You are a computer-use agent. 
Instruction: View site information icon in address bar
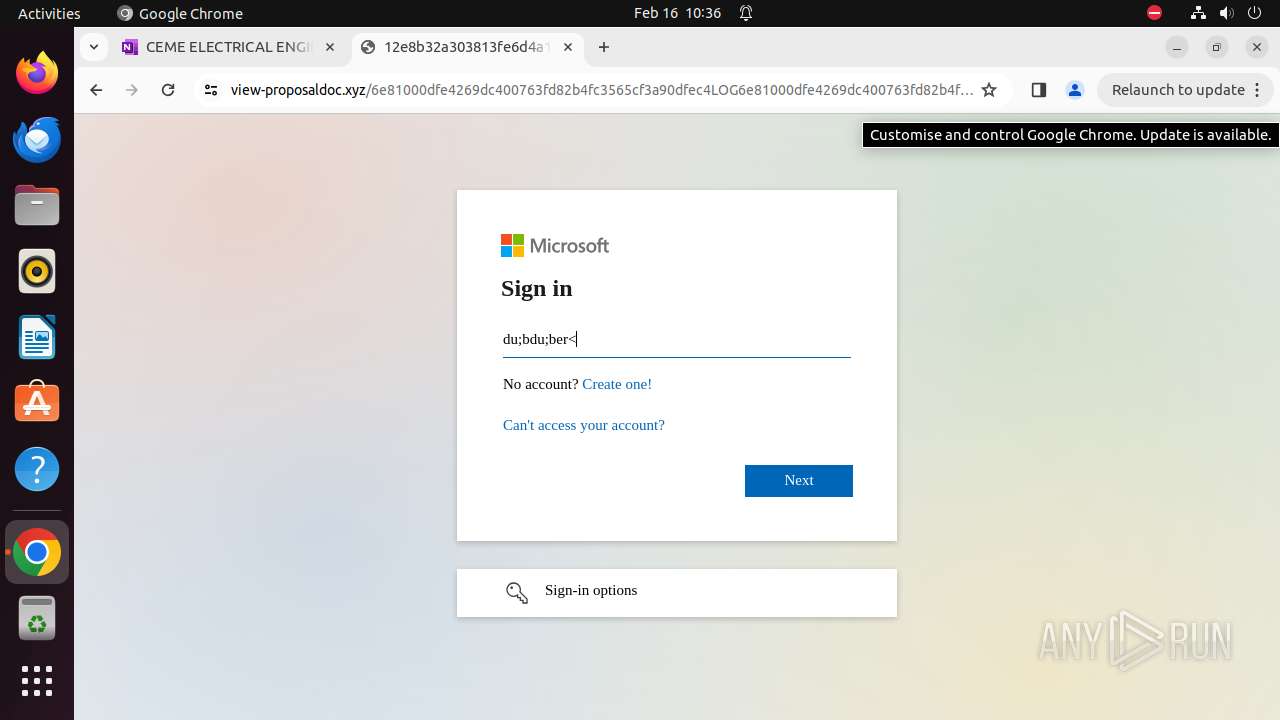[x=210, y=90]
